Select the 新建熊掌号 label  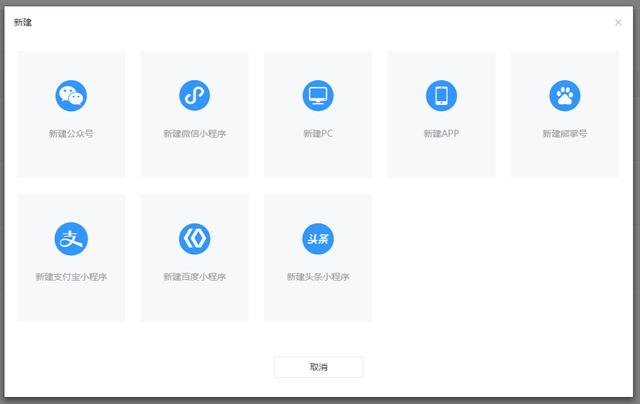click(x=564, y=133)
